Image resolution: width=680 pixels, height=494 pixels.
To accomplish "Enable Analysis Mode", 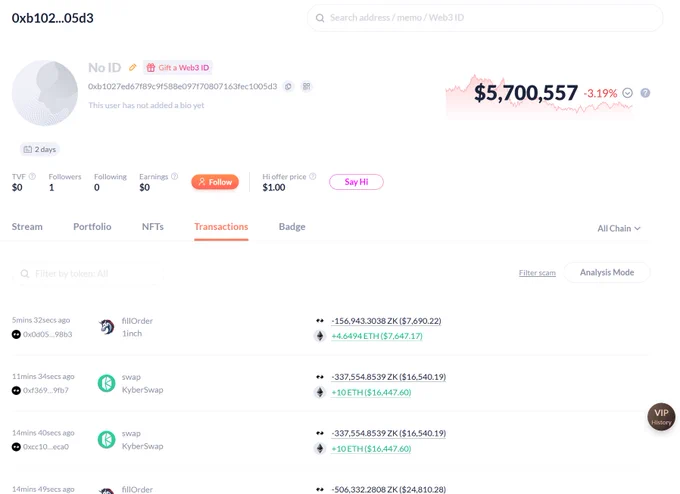I will click(607, 272).
